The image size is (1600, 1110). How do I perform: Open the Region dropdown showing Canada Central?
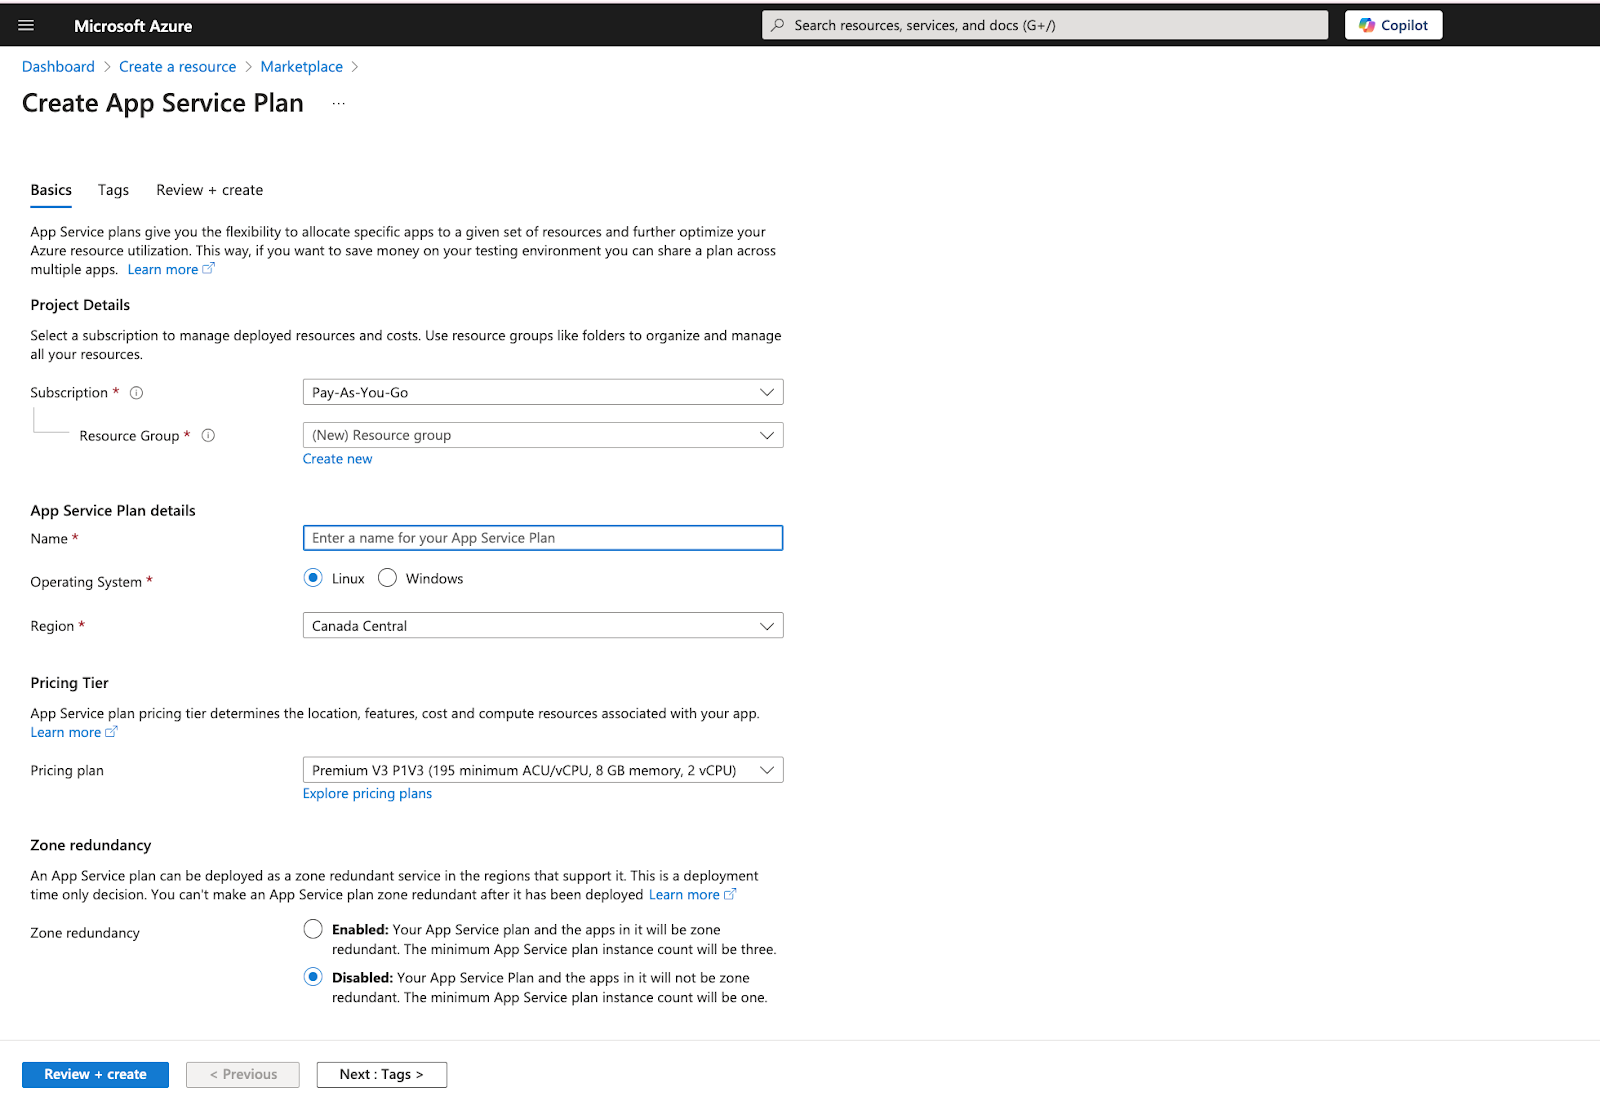pyautogui.click(x=543, y=626)
